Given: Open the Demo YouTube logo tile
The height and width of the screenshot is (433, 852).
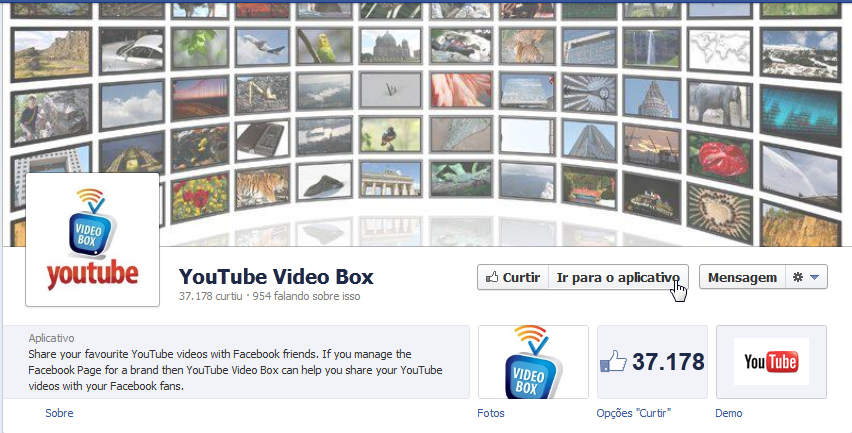Looking at the screenshot, I should click(771, 362).
